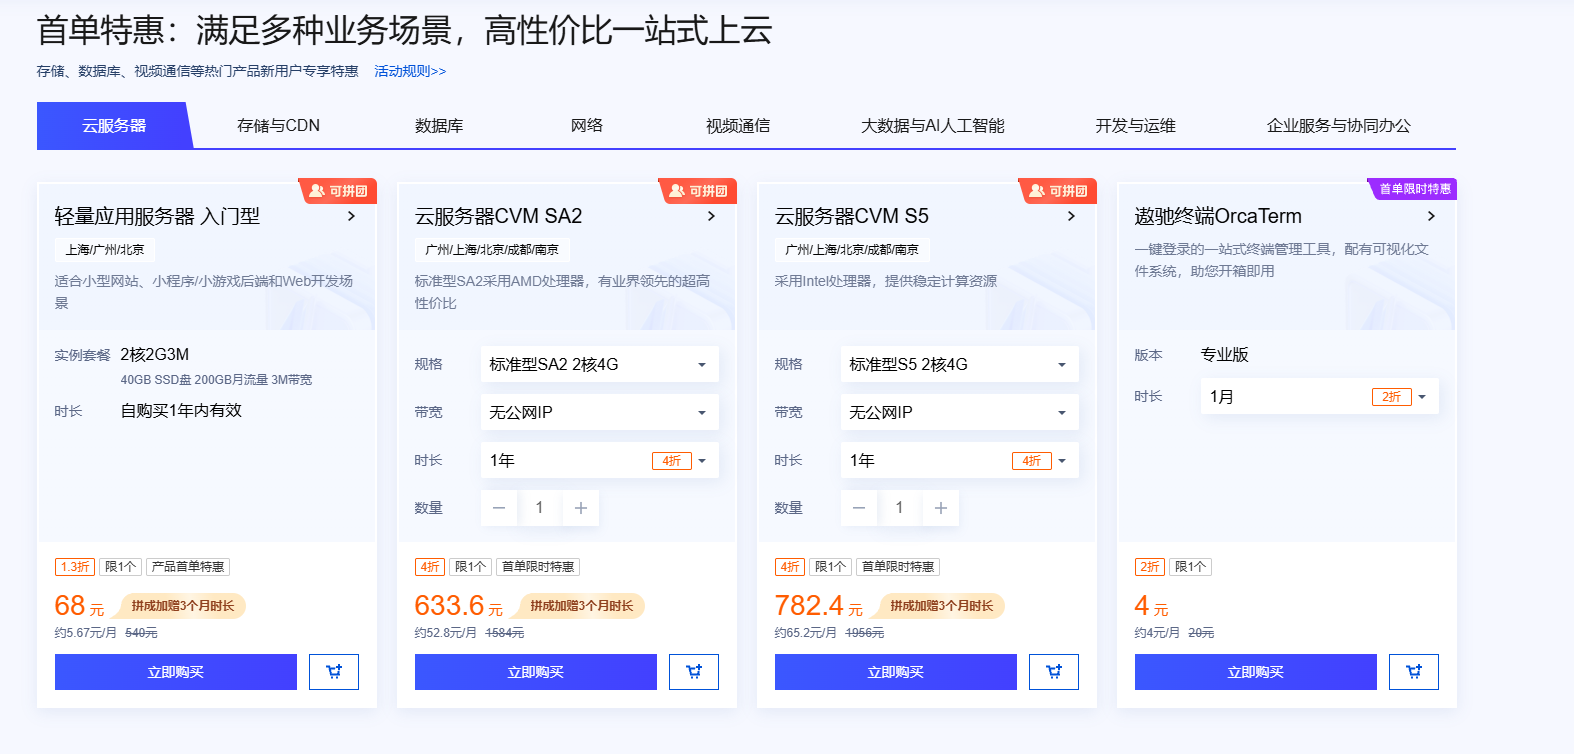This screenshot has height=754, width=1574.
Task: Switch to 数据库 tab
Action: click(439, 125)
